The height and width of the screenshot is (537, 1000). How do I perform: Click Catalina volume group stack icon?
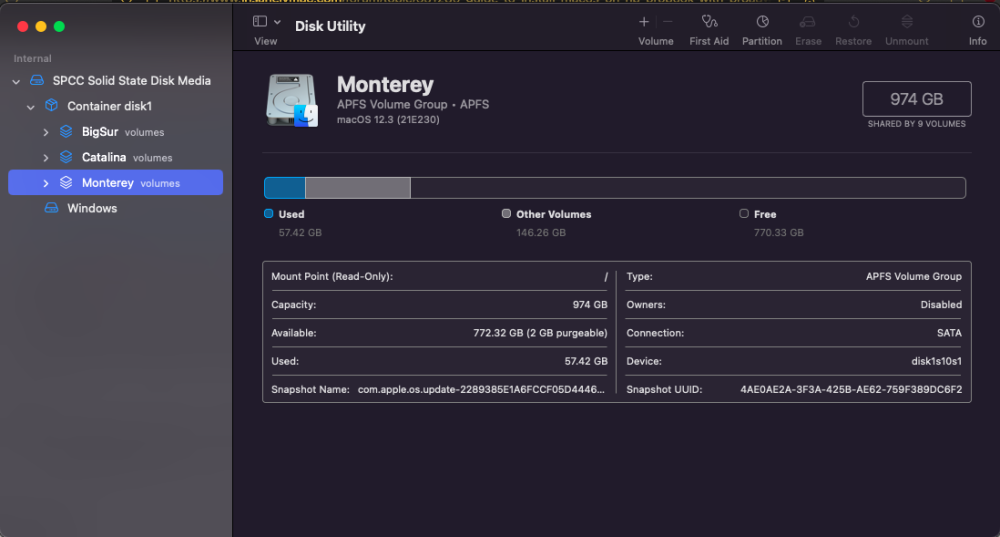pyautogui.click(x=66, y=157)
